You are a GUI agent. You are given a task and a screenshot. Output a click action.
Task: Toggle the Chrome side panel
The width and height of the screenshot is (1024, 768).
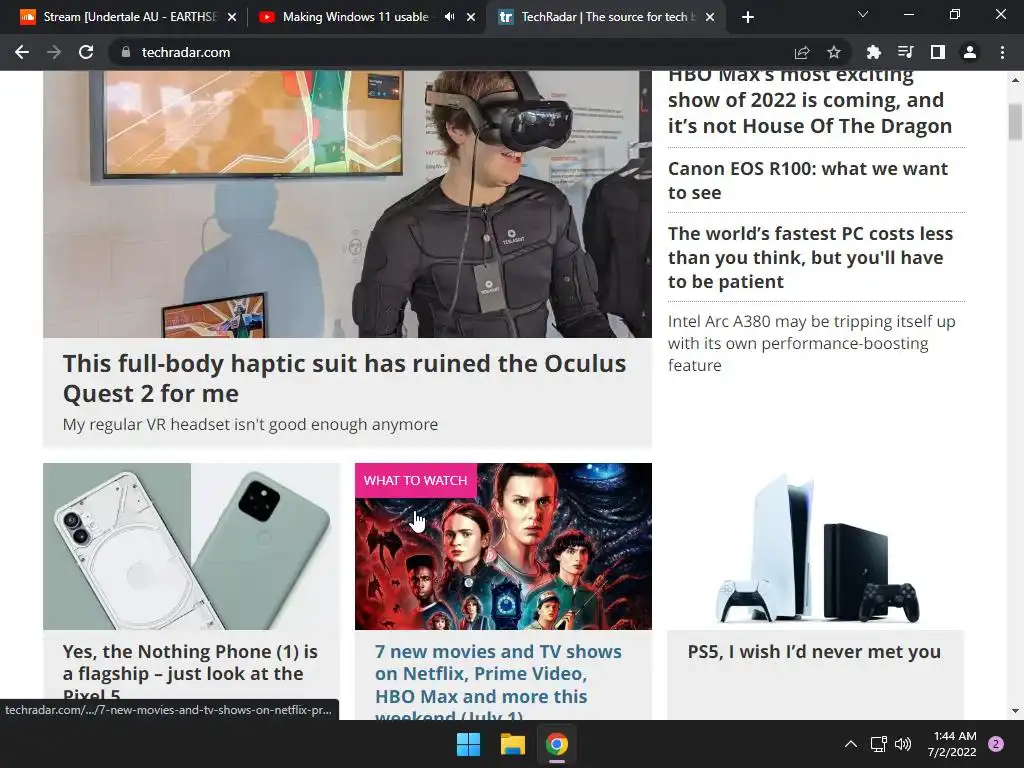point(938,52)
